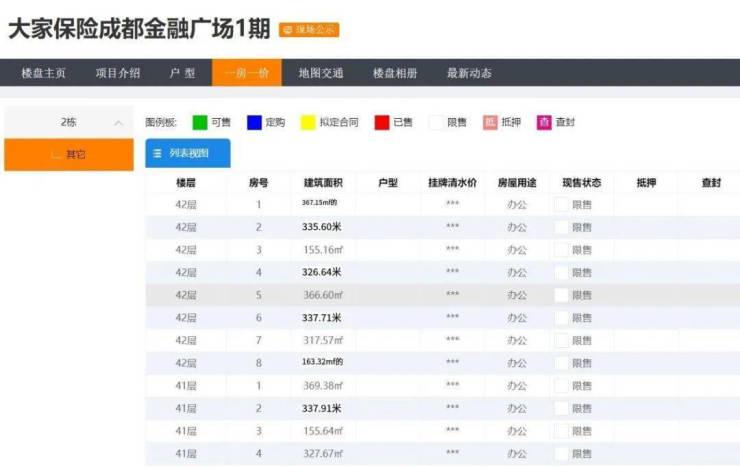Viewport: 740px width, 467px height.
Task: Click status box for 42层 room 4
Action: click(561, 272)
